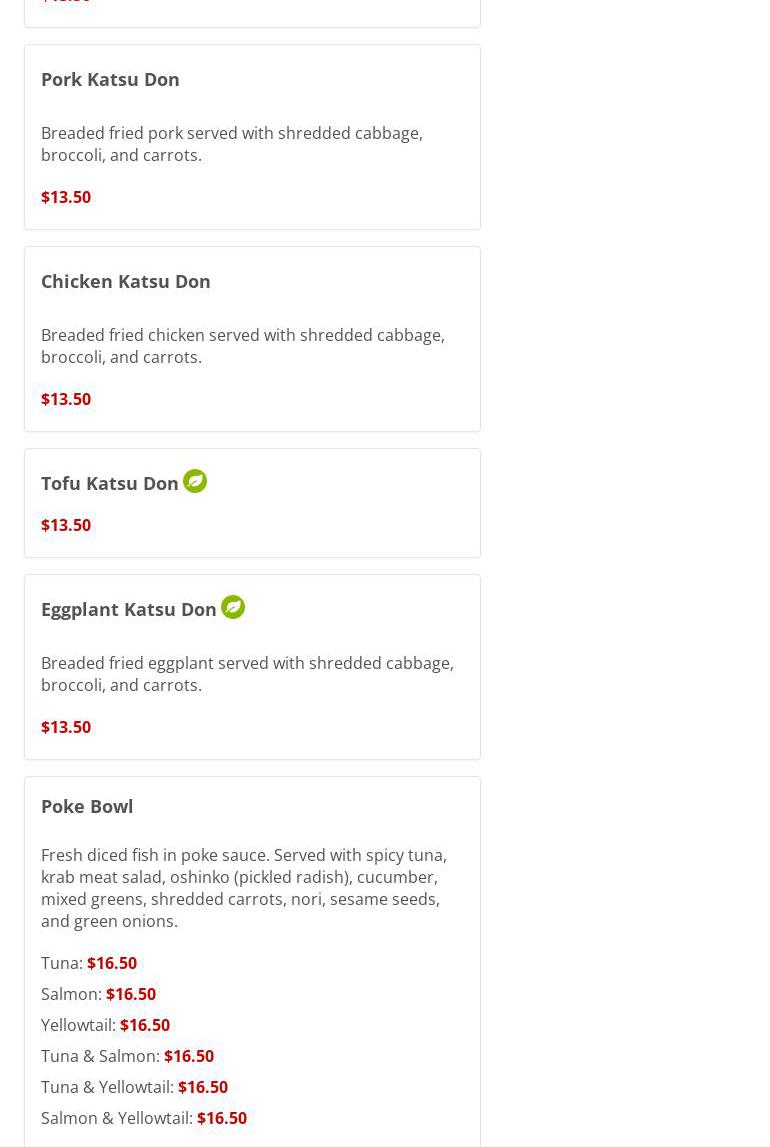Choose the Tuna poke bowl price

tap(112, 963)
